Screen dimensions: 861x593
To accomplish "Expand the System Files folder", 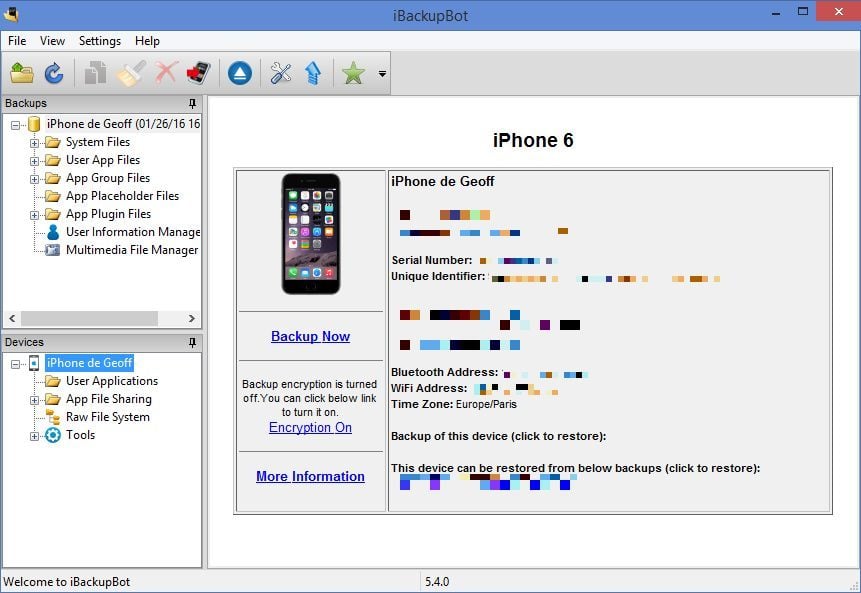I will pyautogui.click(x=34, y=143).
